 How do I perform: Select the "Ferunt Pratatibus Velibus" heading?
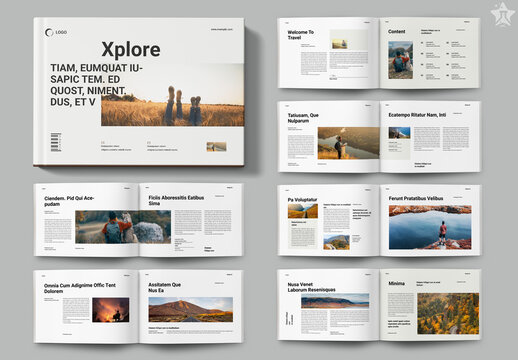click(x=416, y=198)
